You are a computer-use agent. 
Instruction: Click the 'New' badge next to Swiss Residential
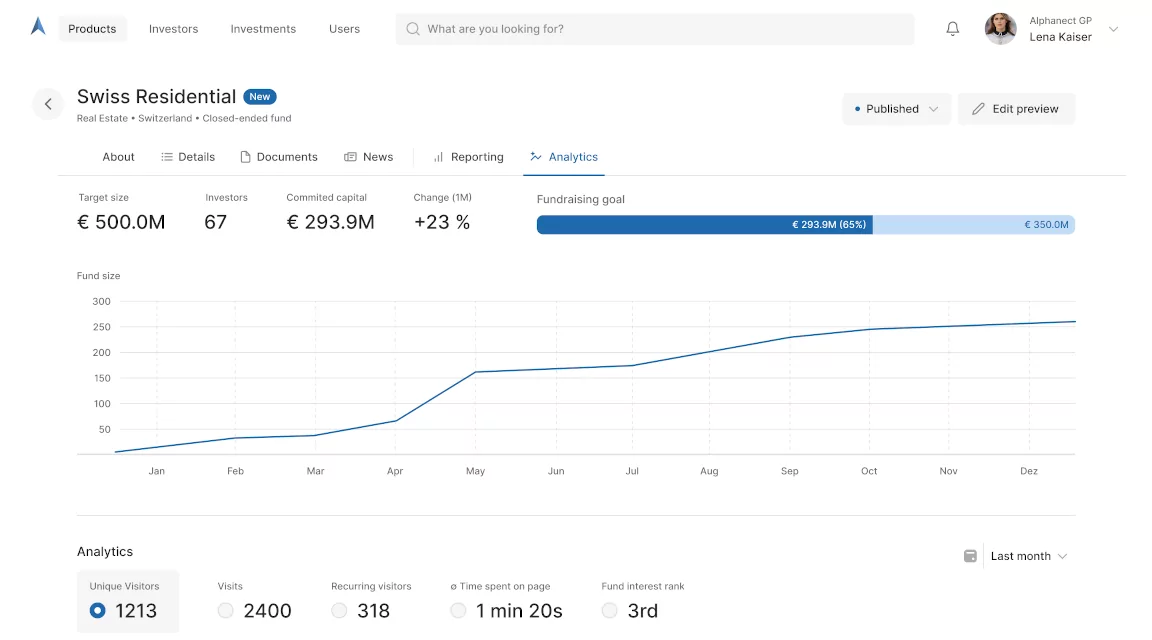click(259, 96)
